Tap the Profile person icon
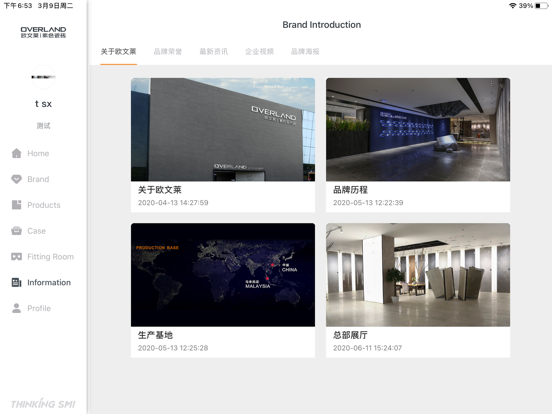Viewport: 552px width, 414px height. pos(16,308)
